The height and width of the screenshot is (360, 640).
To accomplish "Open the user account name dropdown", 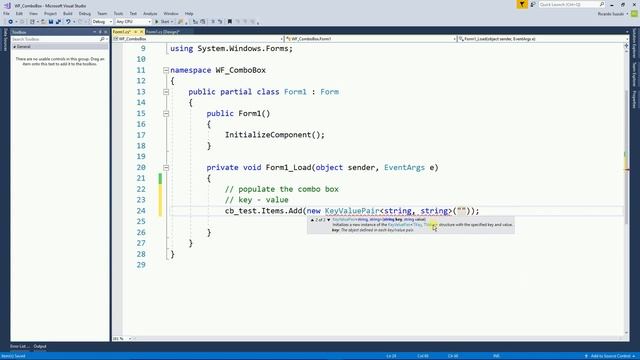I will (613, 14).
